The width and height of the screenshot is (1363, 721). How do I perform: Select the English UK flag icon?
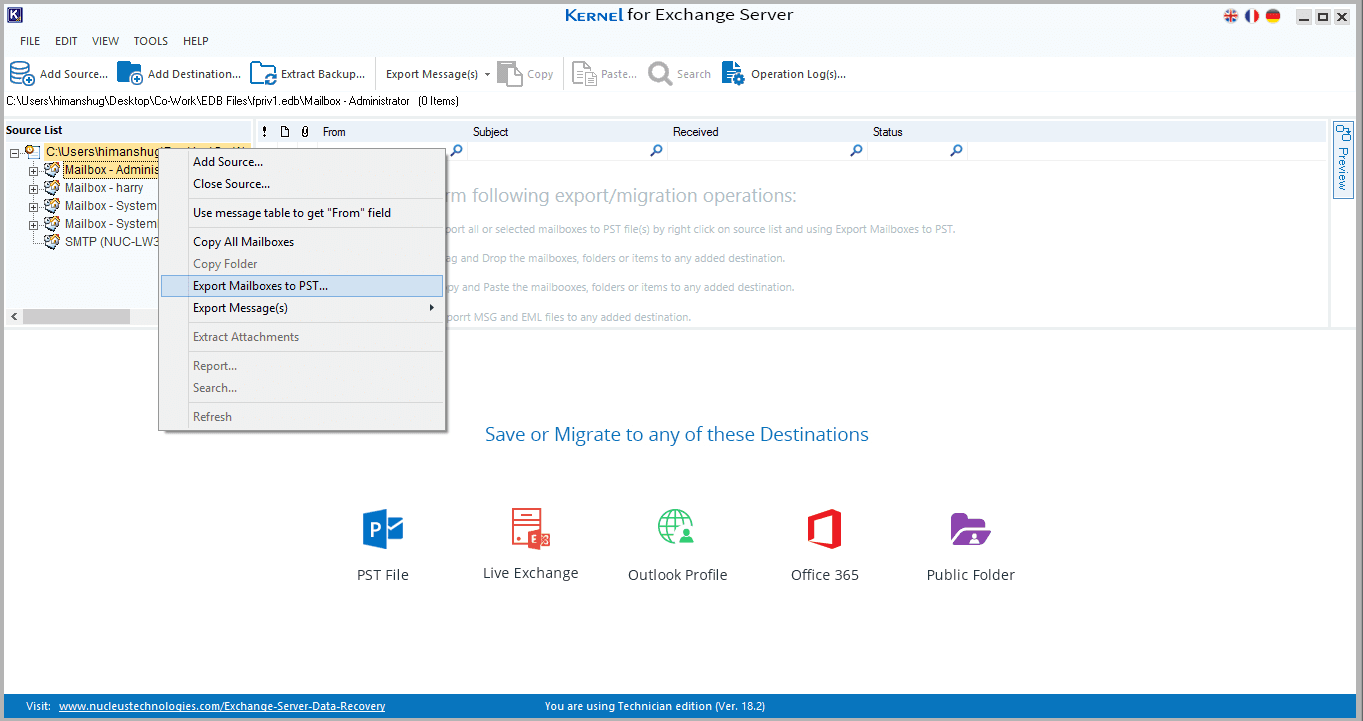[x=1231, y=16]
